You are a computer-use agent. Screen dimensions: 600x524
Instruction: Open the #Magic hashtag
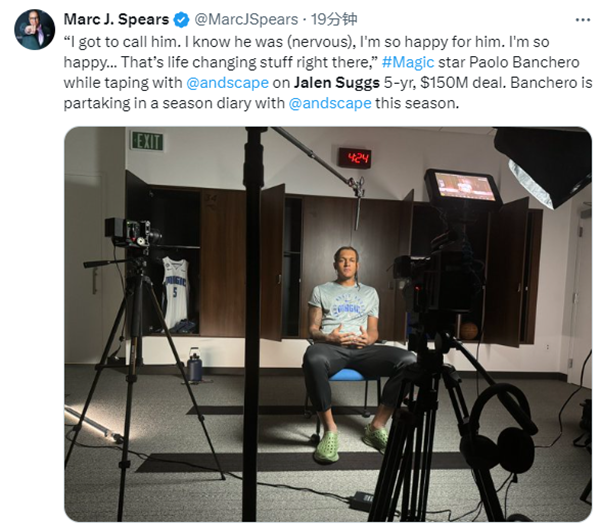pyautogui.click(x=408, y=62)
